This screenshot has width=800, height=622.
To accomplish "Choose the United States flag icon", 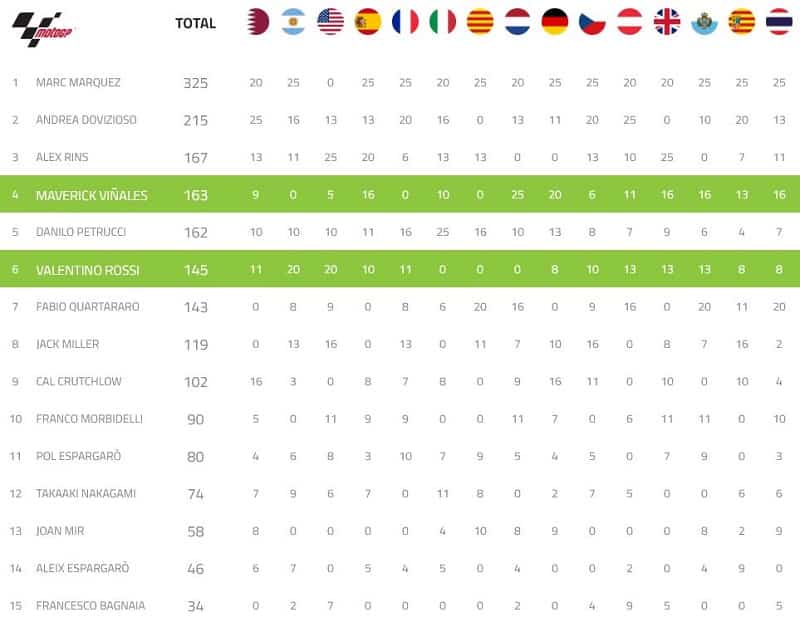I will click(330, 22).
